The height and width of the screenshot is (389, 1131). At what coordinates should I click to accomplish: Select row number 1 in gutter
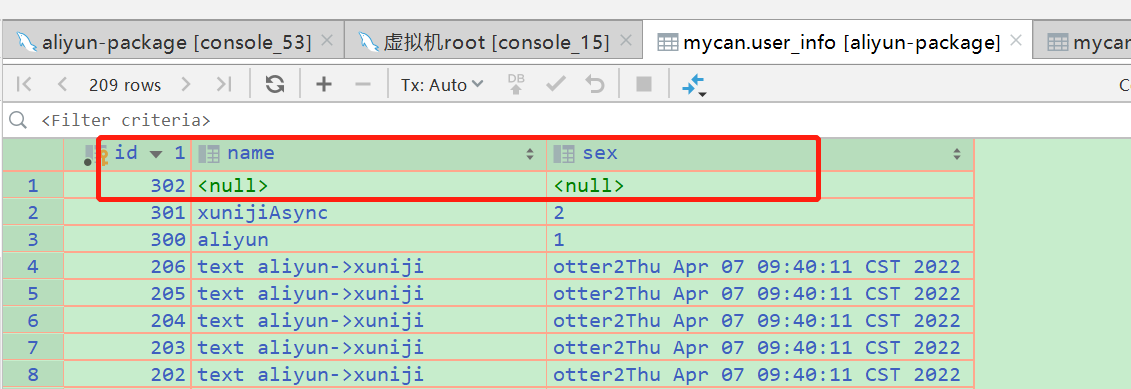click(x=32, y=185)
